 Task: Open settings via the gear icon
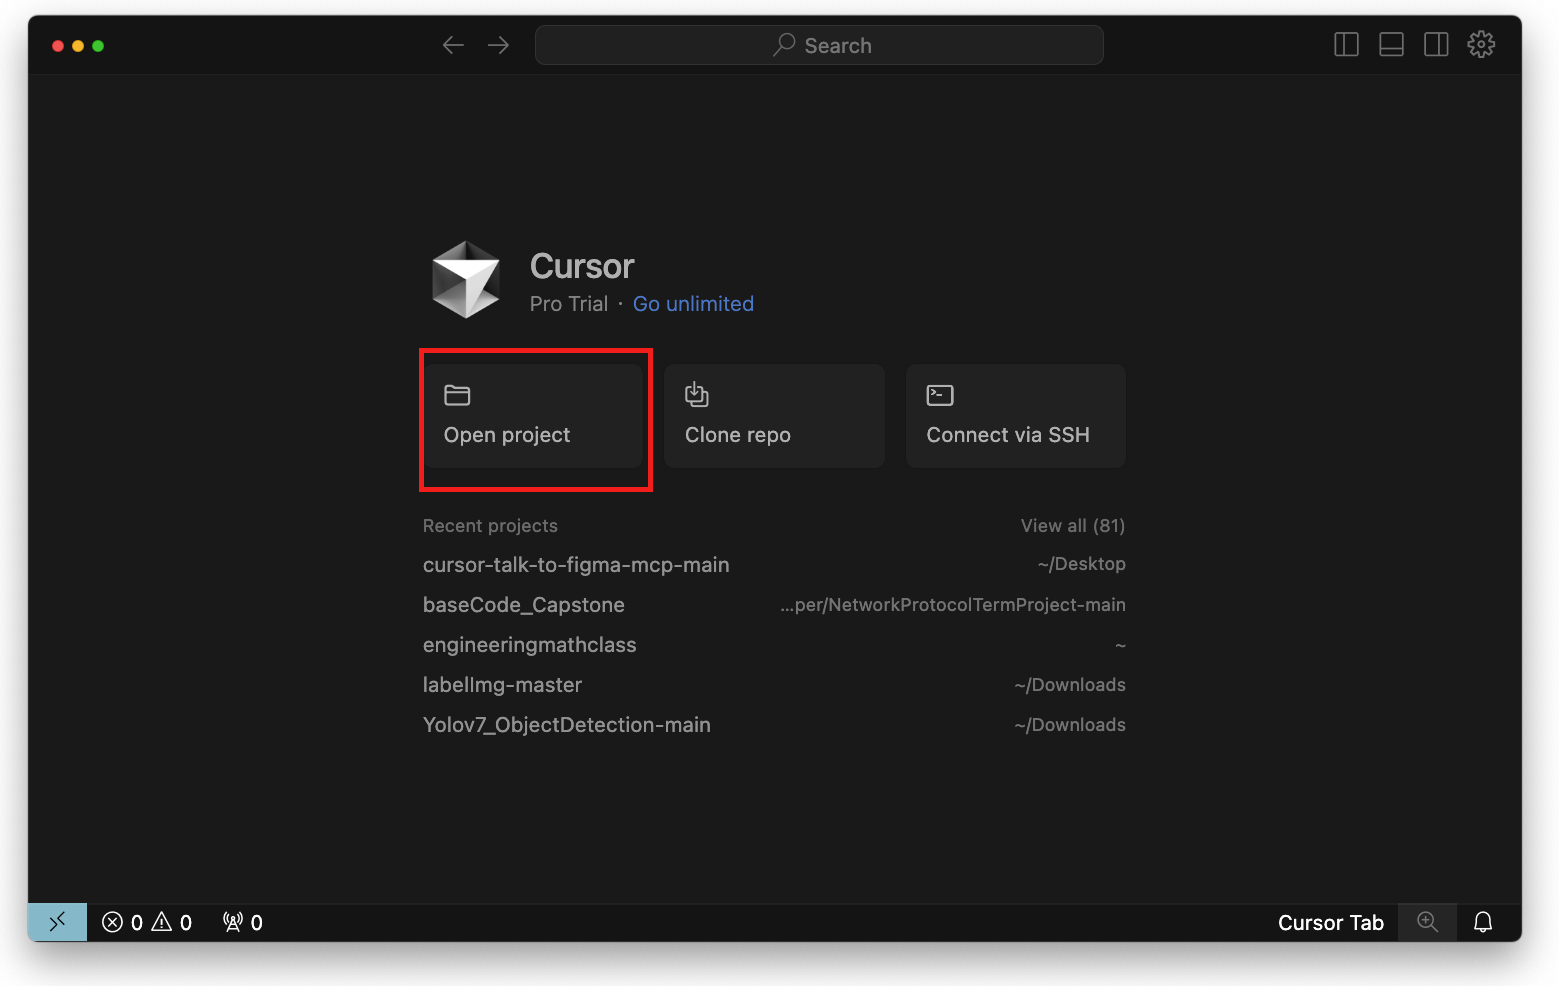[1481, 45]
